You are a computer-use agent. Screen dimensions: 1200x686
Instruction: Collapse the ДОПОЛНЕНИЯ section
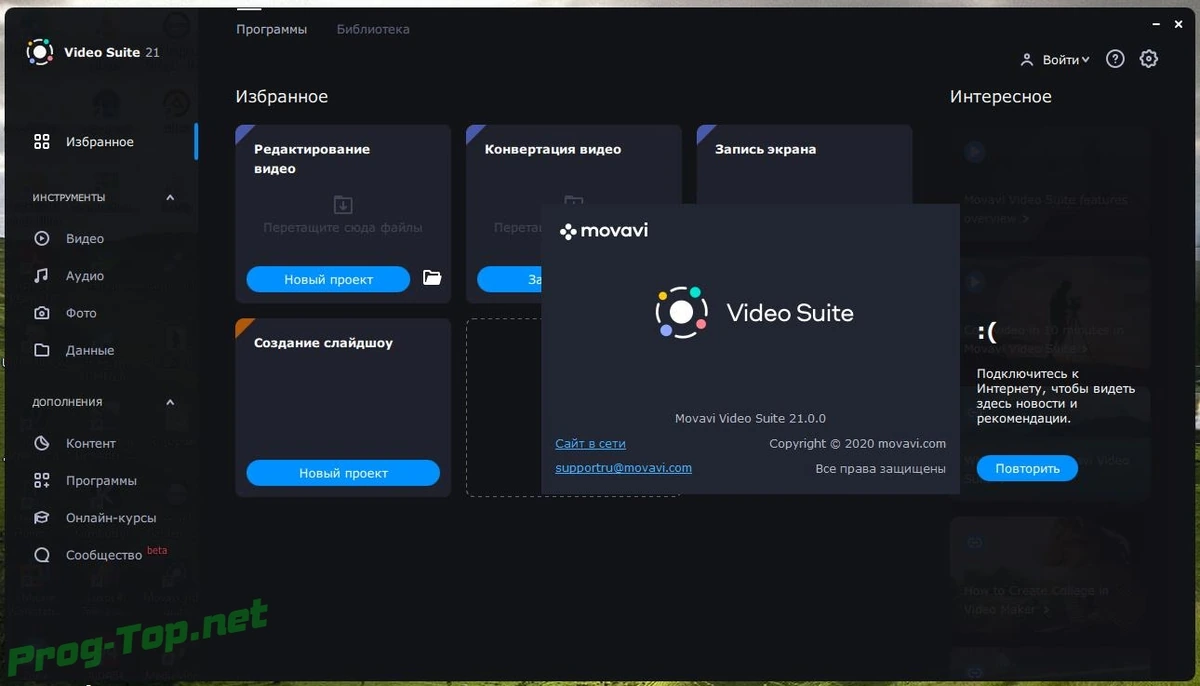170,402
